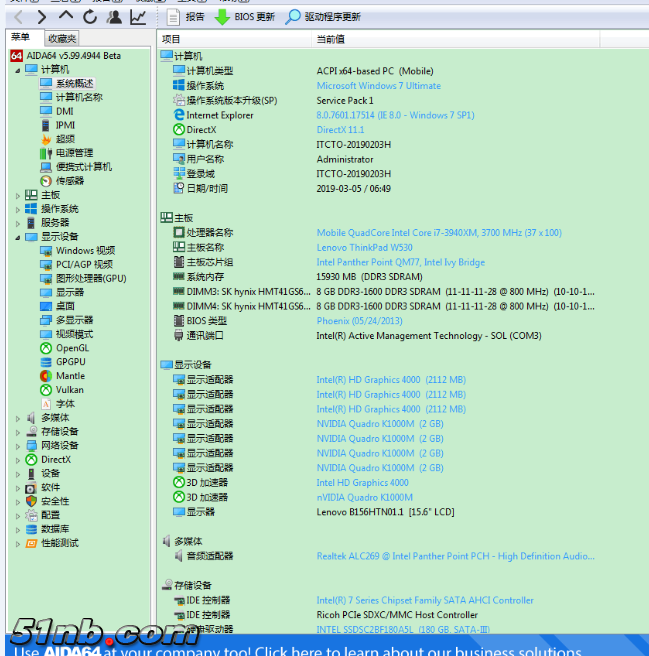Open 驱动程序更新 driver update
The height and width of the screenshot is (656, 649).
pyautogui.click(x=323, y=17)
